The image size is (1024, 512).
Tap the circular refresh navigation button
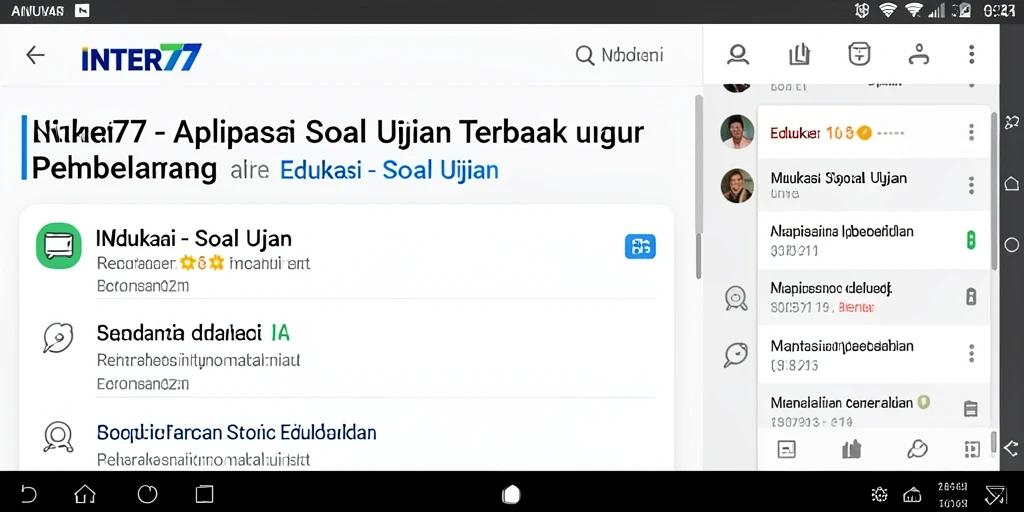pos(148,493)
